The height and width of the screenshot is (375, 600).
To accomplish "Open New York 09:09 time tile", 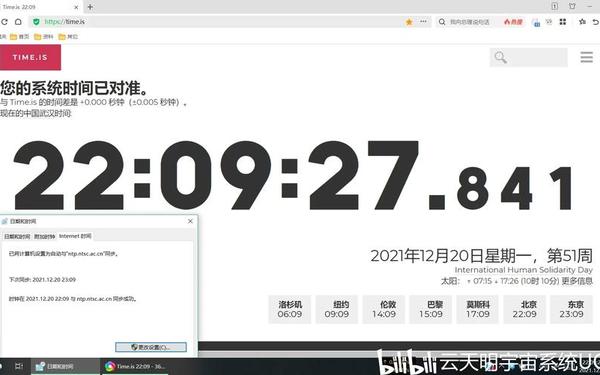I will 337,309.
